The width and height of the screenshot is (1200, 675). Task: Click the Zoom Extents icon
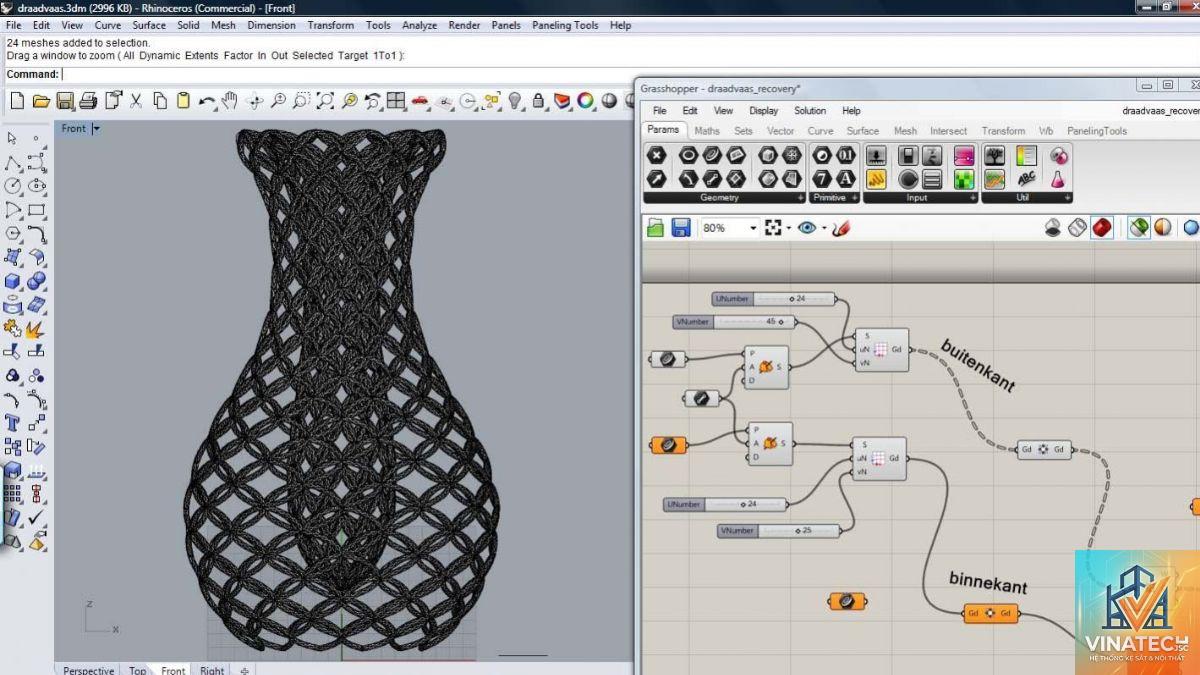point(325,101)
